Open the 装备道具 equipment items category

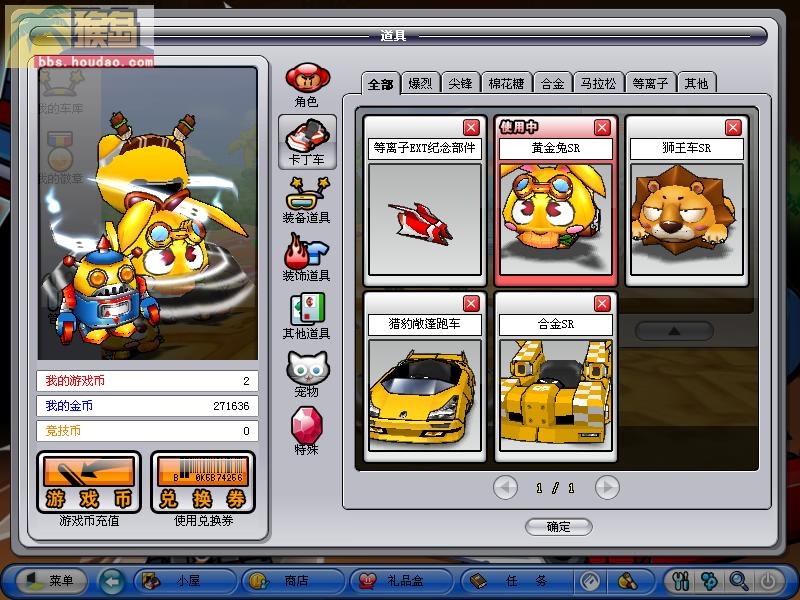[307, 201]
